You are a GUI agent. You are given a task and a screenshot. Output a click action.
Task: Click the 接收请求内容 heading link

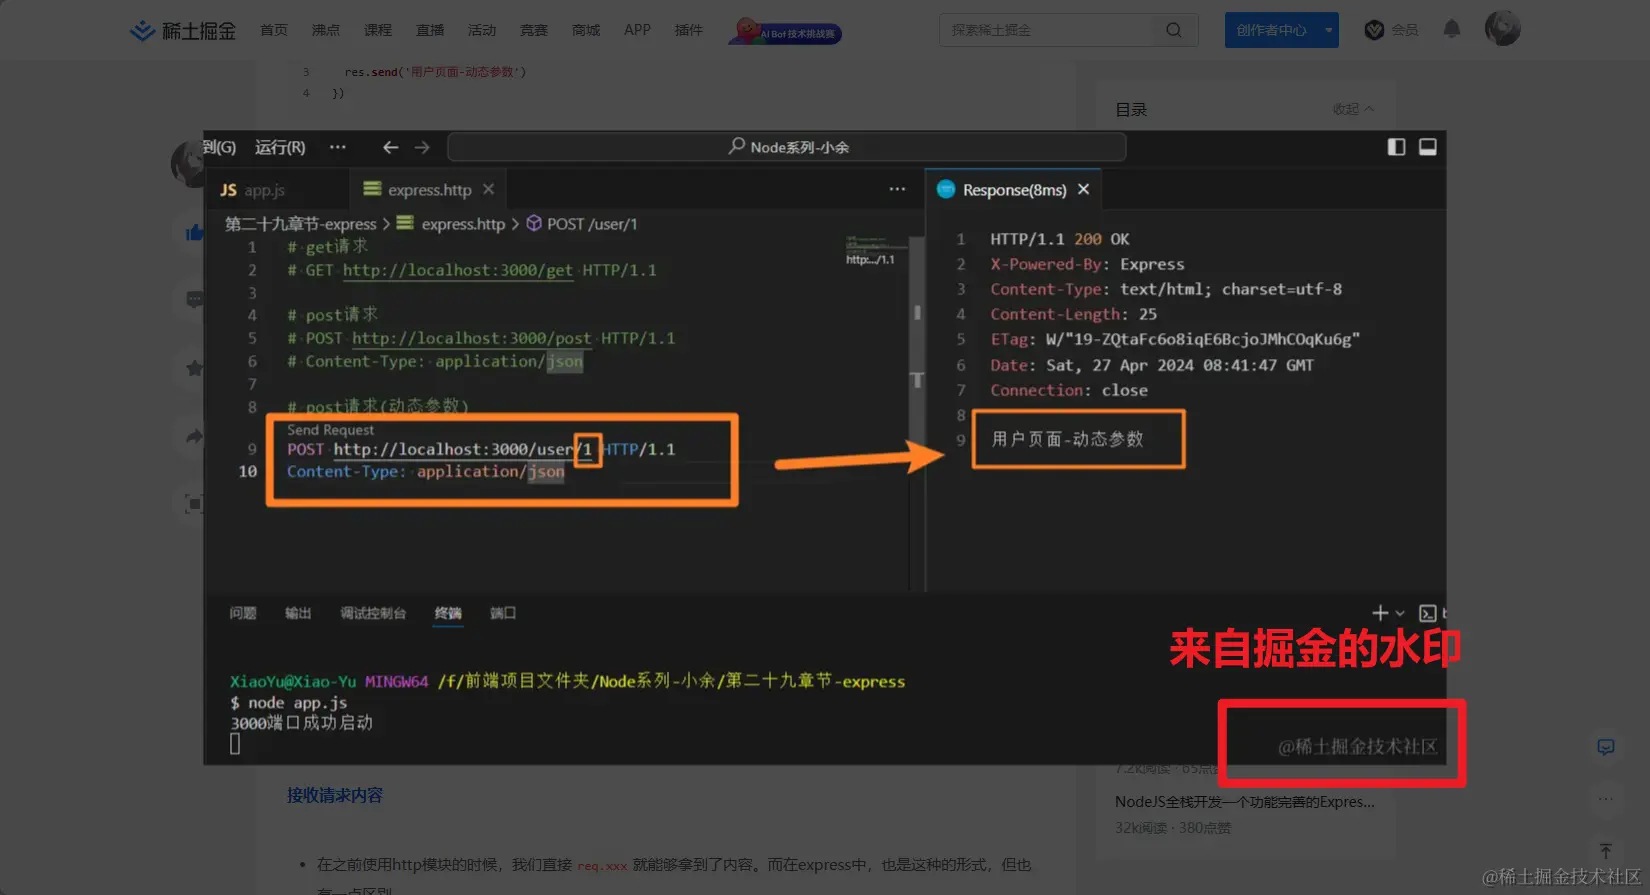[335, 796]
